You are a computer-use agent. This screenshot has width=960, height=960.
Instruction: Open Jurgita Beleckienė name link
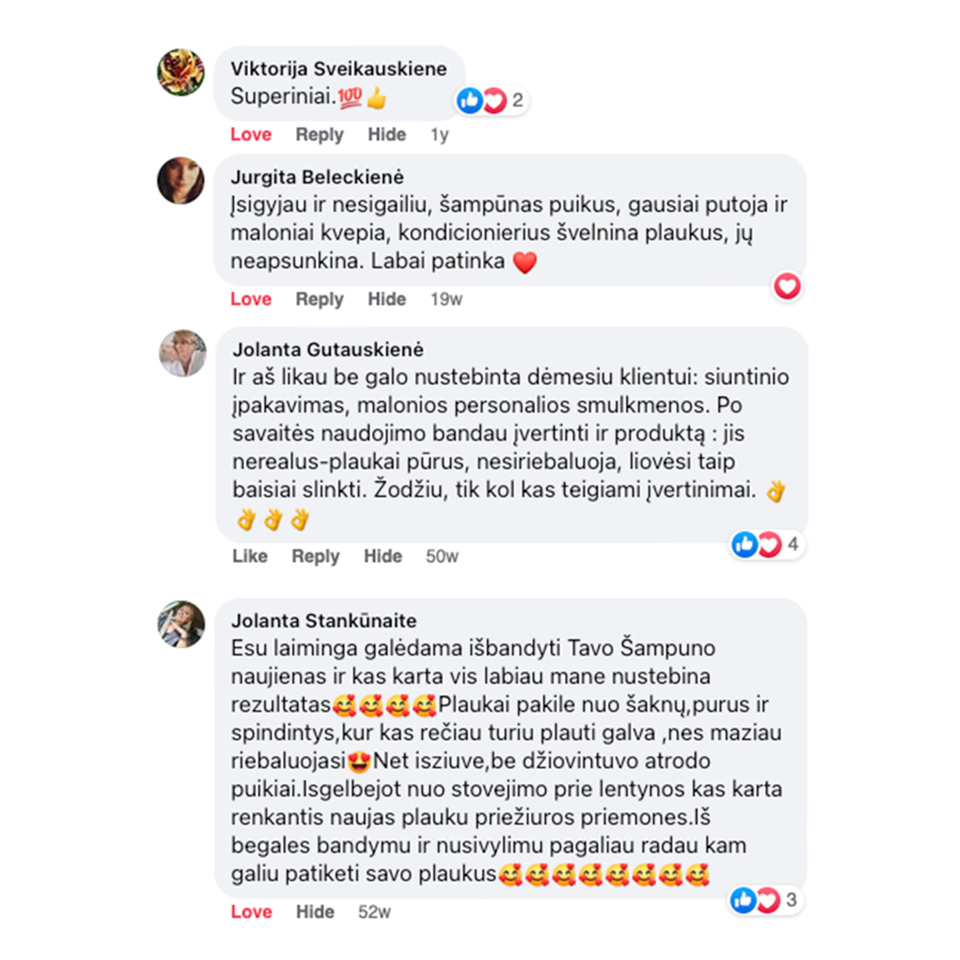(317, 178)
